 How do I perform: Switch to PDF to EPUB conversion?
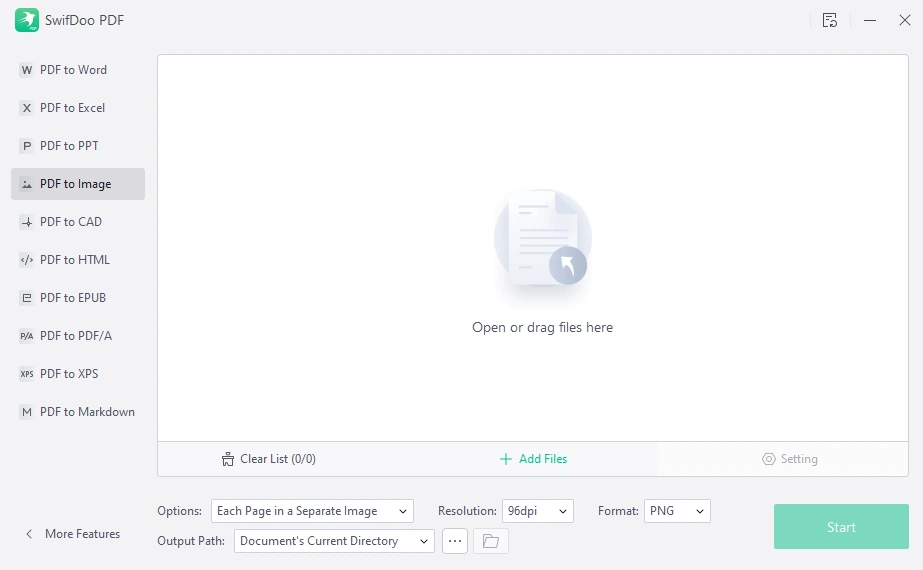(x=78, y=298)
